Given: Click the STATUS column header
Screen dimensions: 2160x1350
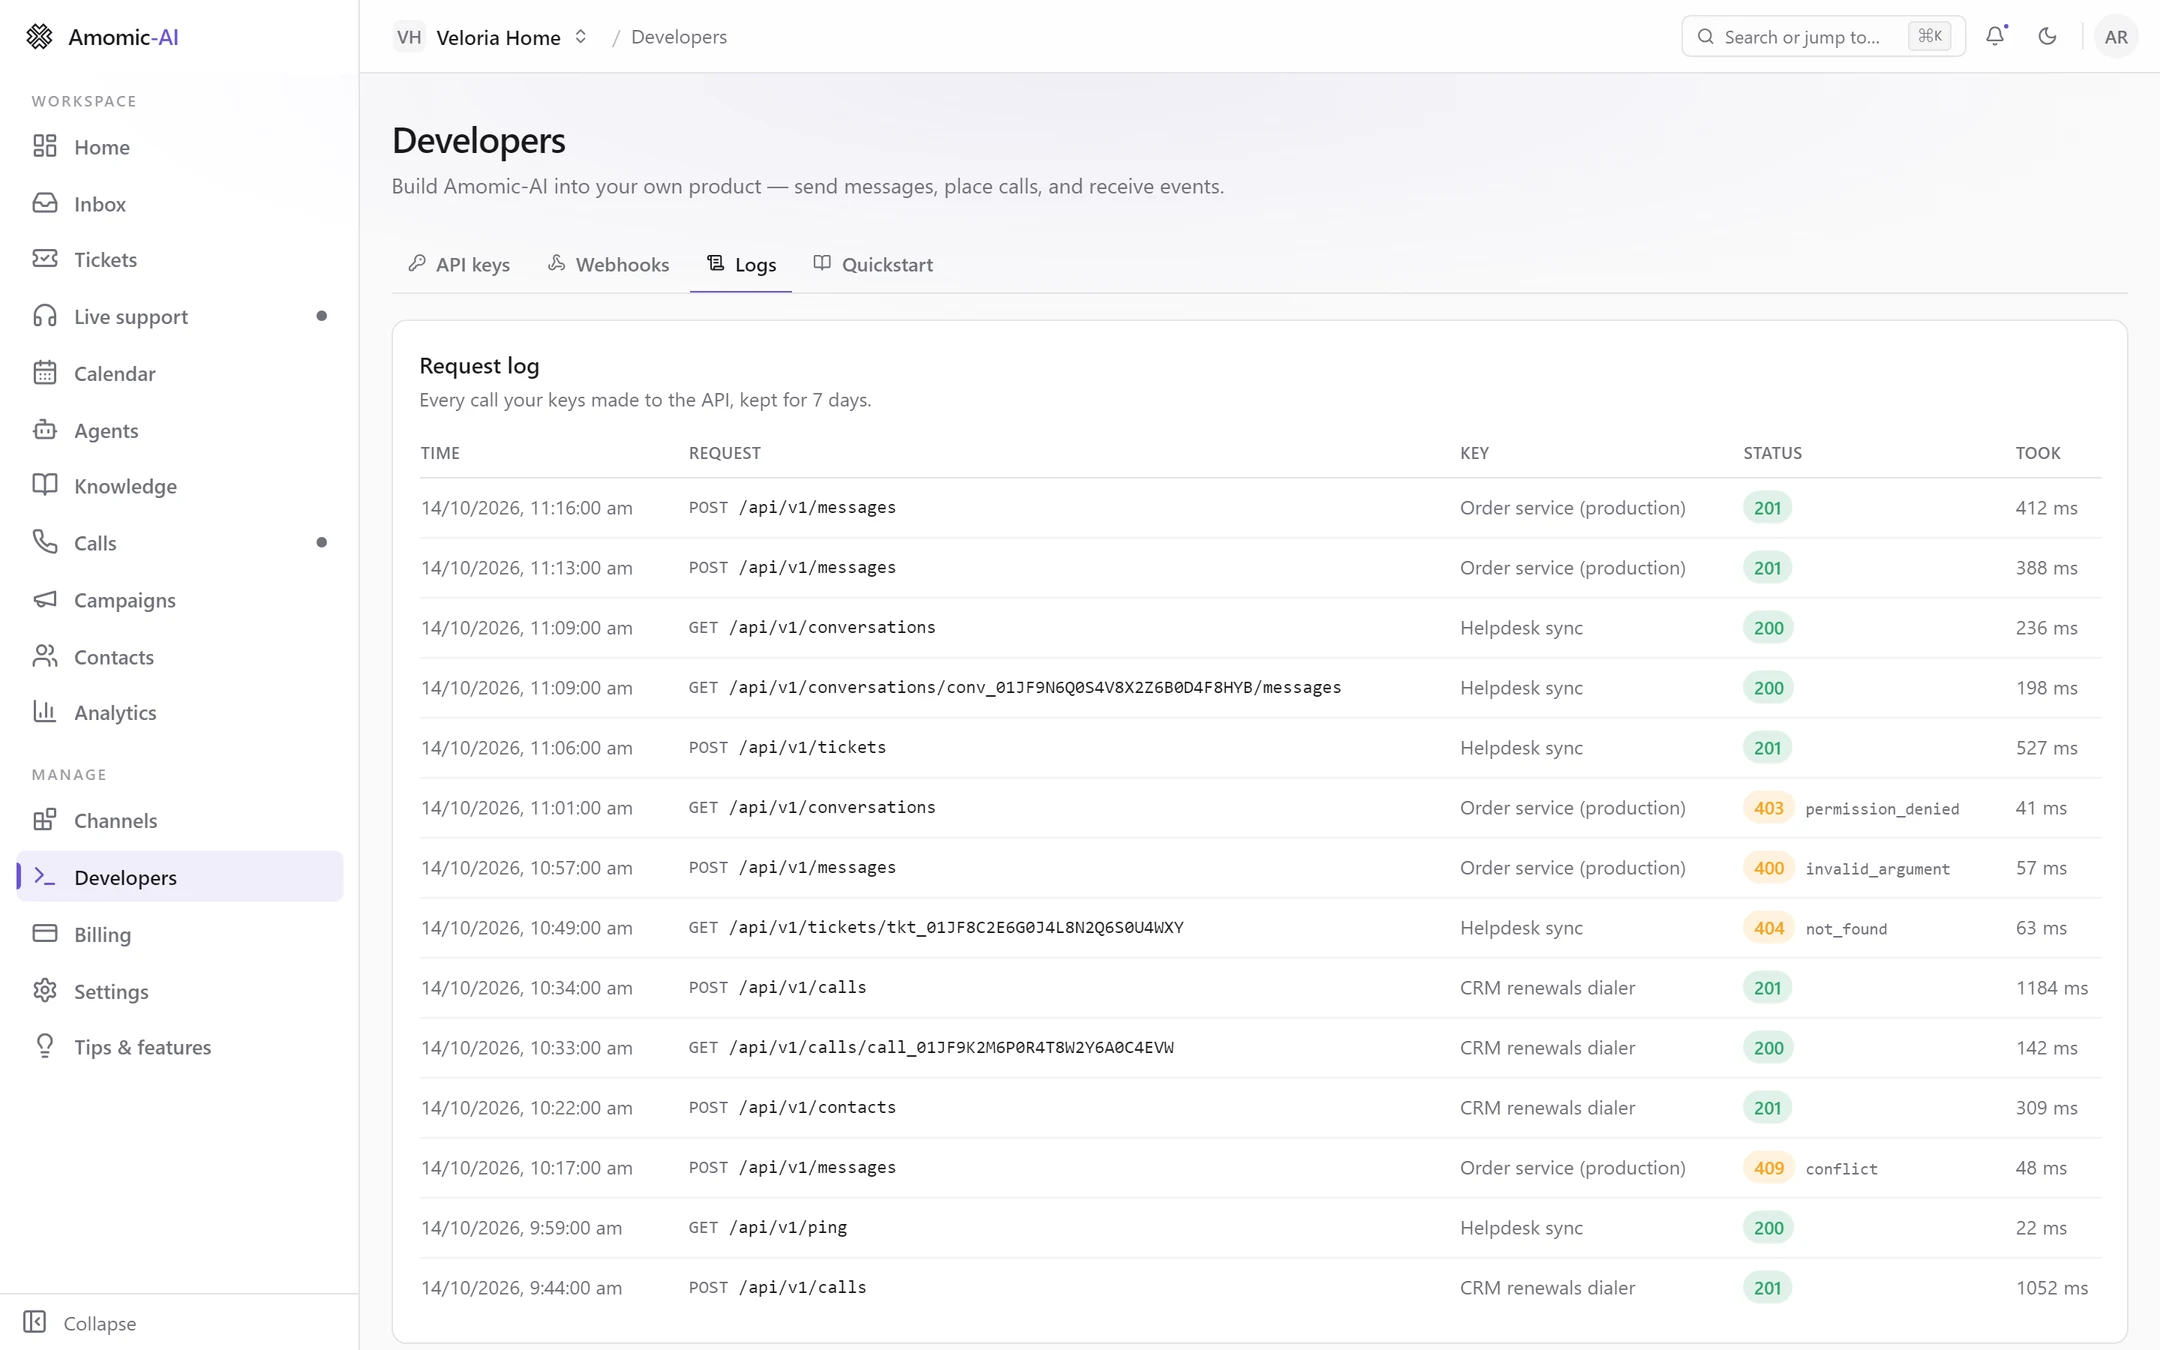Looking at the screenshot, I should [x=1773, y=453].
